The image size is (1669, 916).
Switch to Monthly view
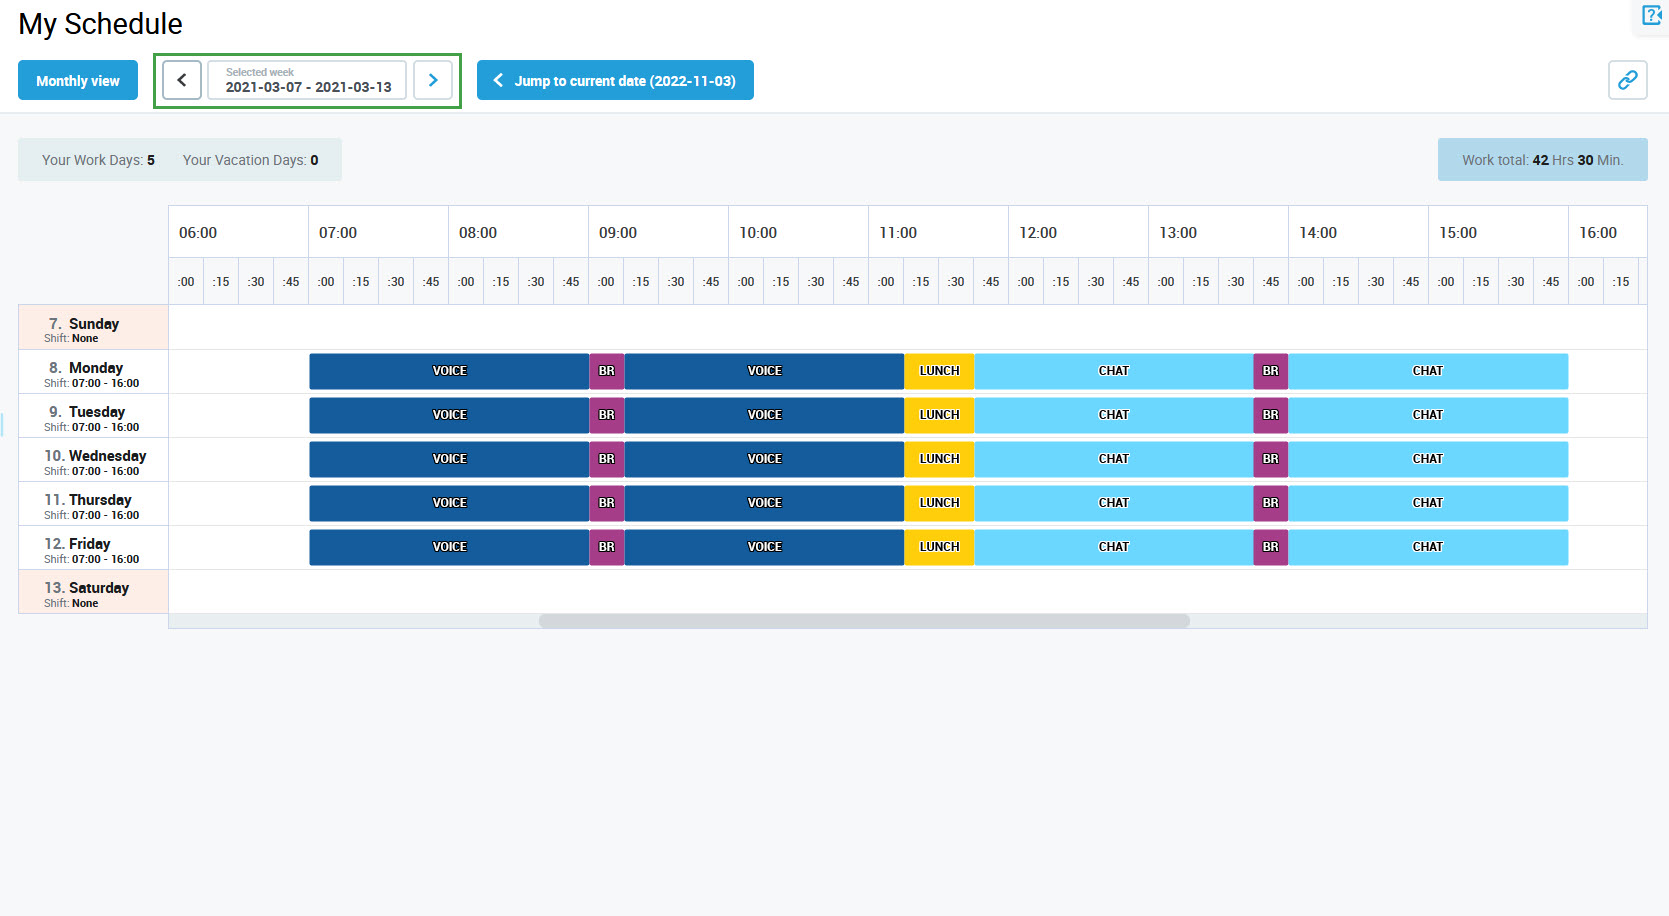coord(78,81)
